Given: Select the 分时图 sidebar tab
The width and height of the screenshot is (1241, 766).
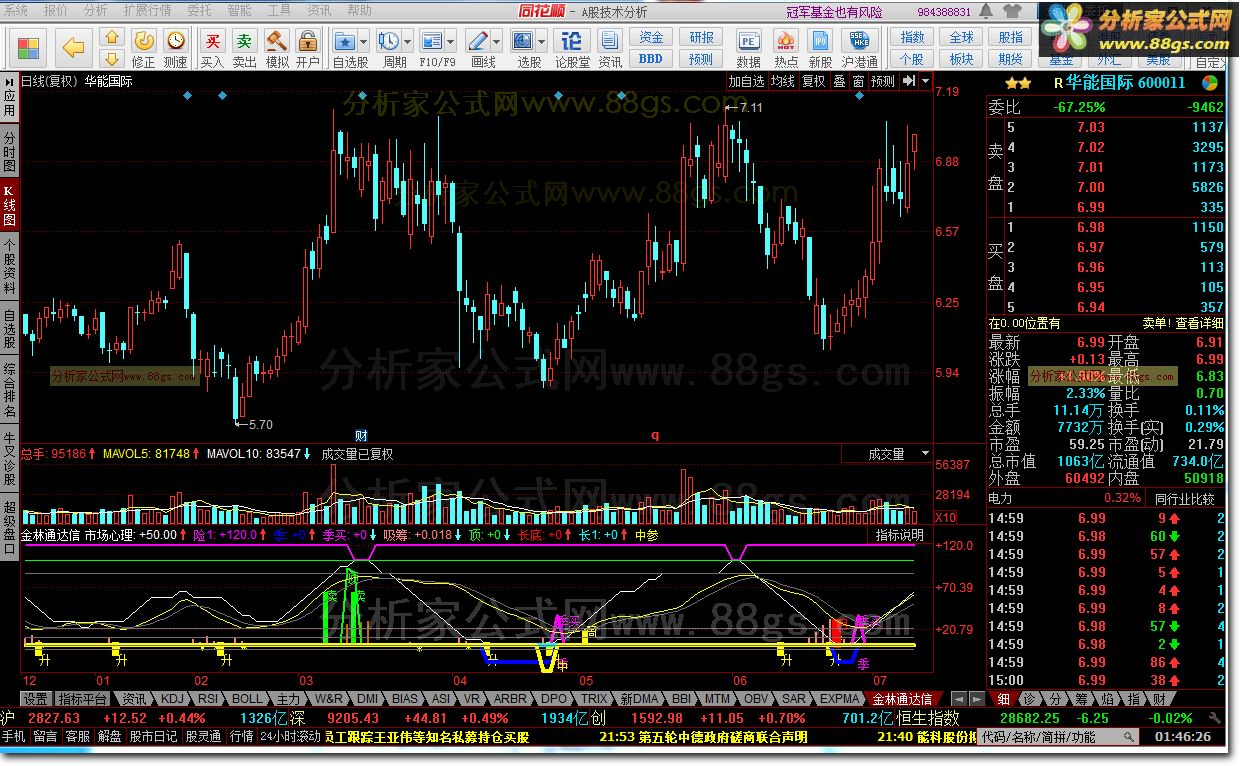Looking at the screenshot, I should 9,152.
